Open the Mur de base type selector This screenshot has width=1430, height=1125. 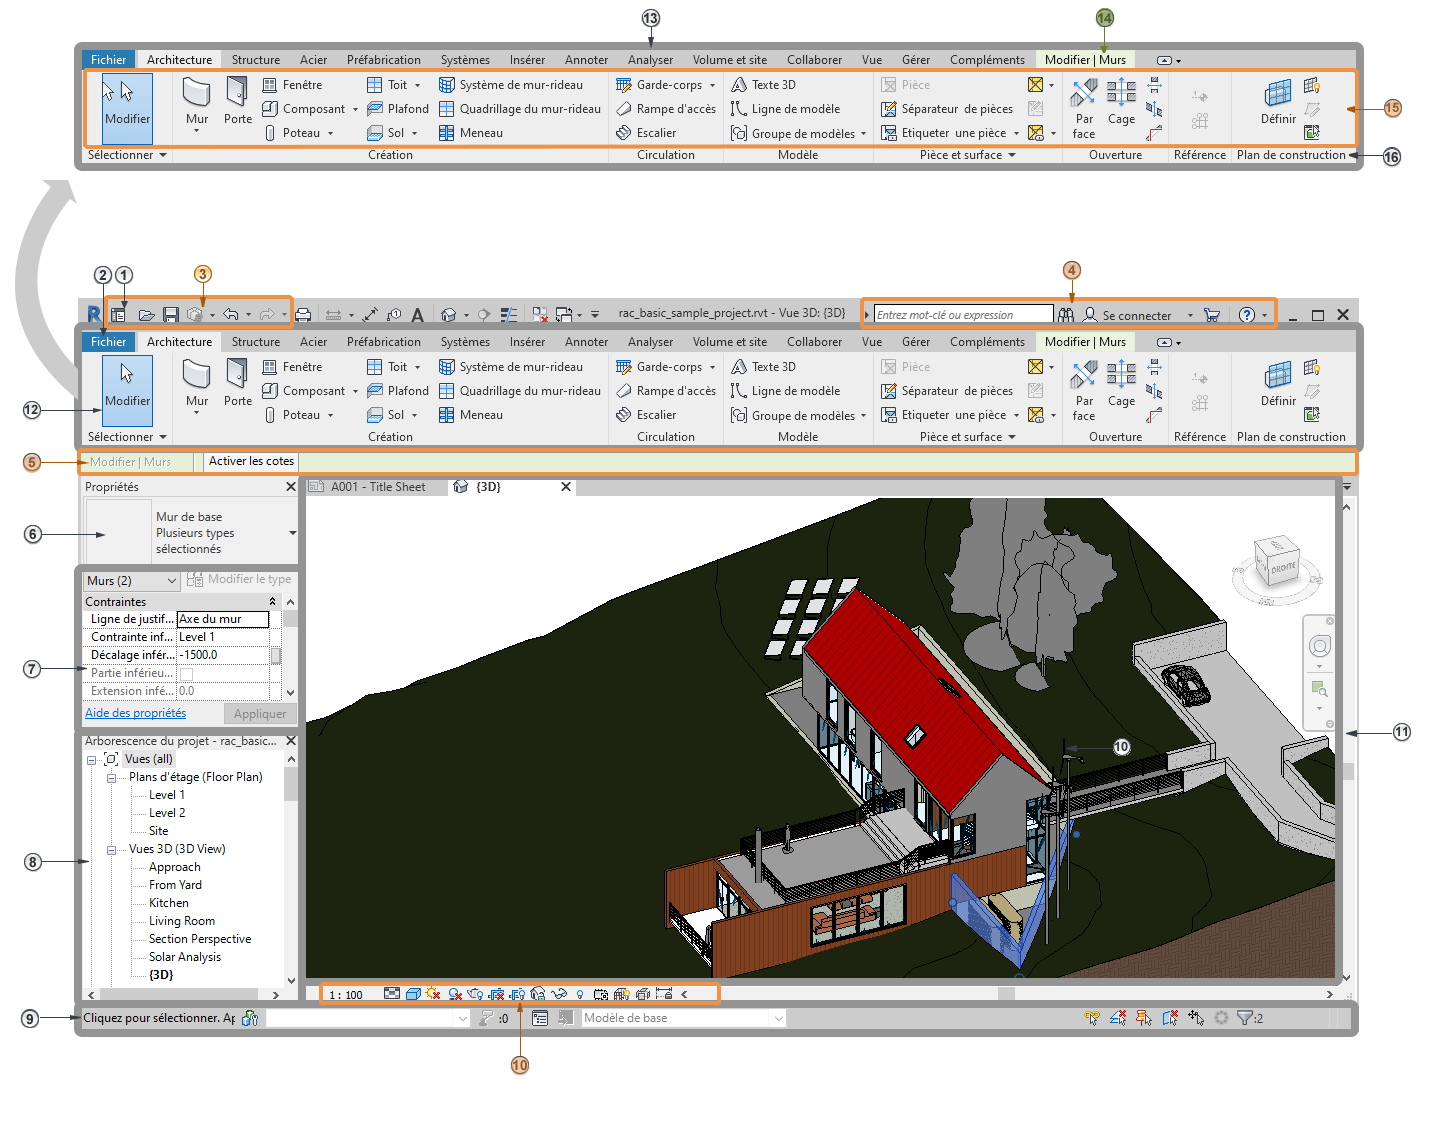[191, 533]
